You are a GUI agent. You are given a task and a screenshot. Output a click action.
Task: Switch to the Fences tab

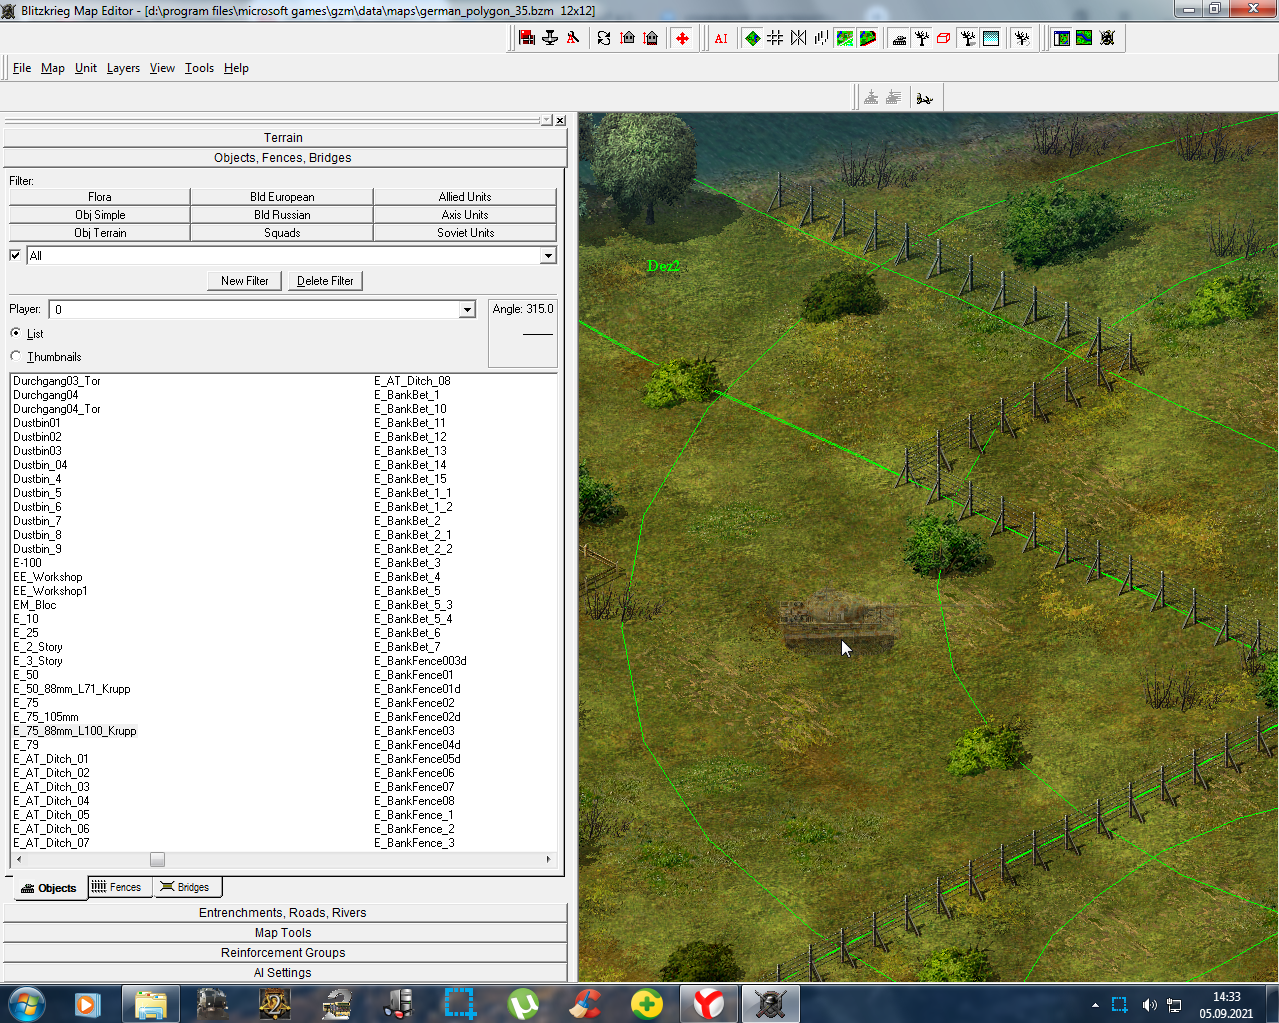pos(119,887)
